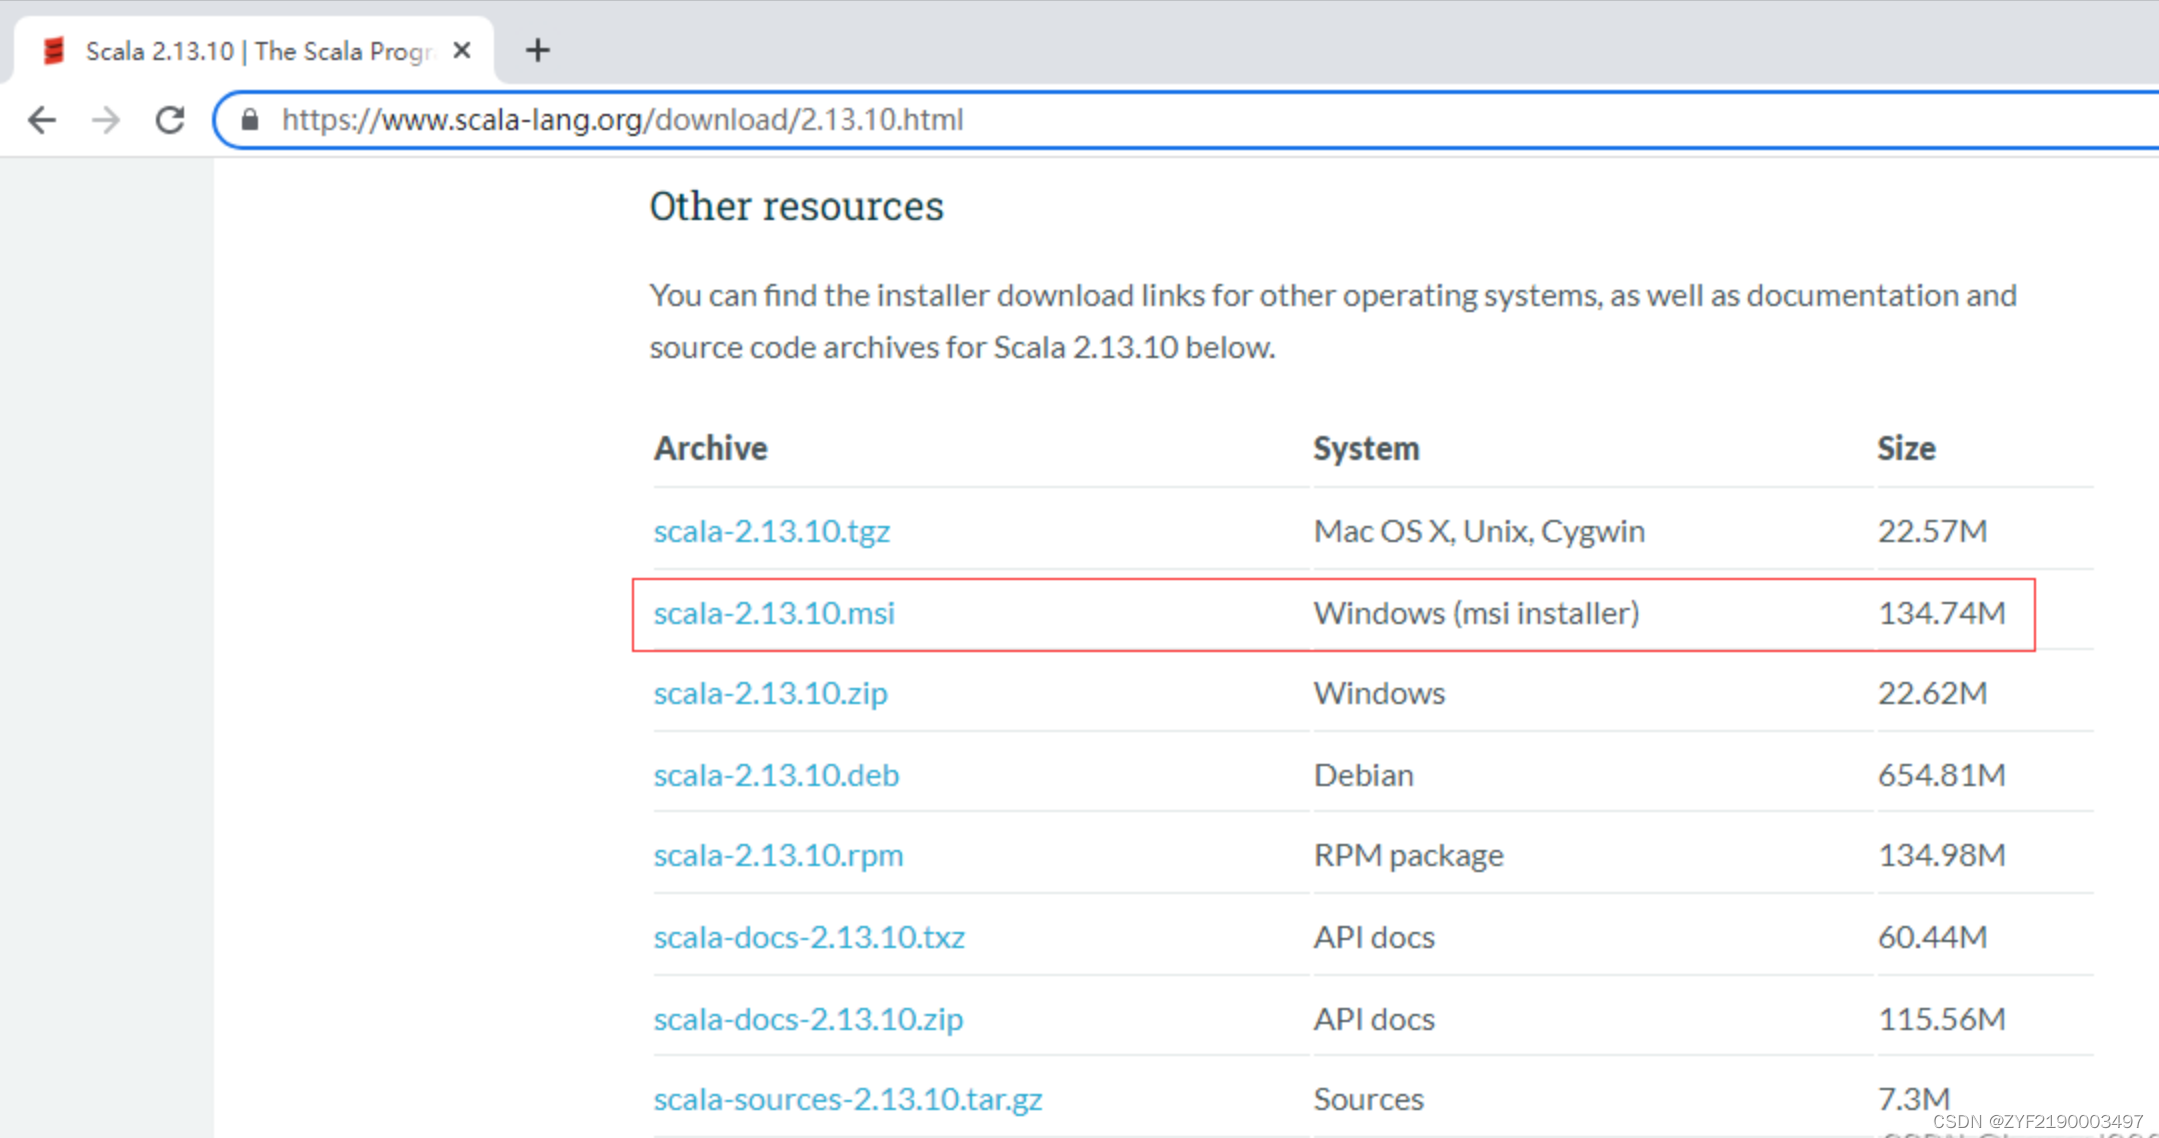Click the Other resources heading

[796, 206]
